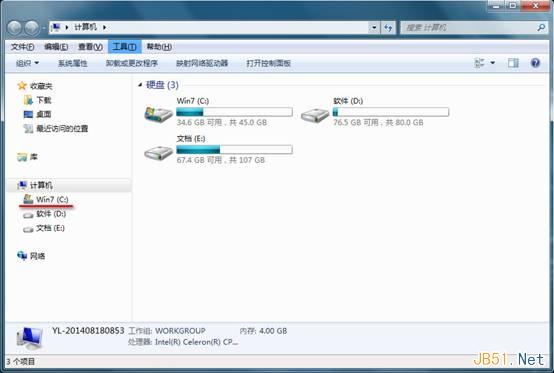The height and width of the screenshot is (373, 554).
Task: Click the computer icon in address bar
Action: coord(55,27)
